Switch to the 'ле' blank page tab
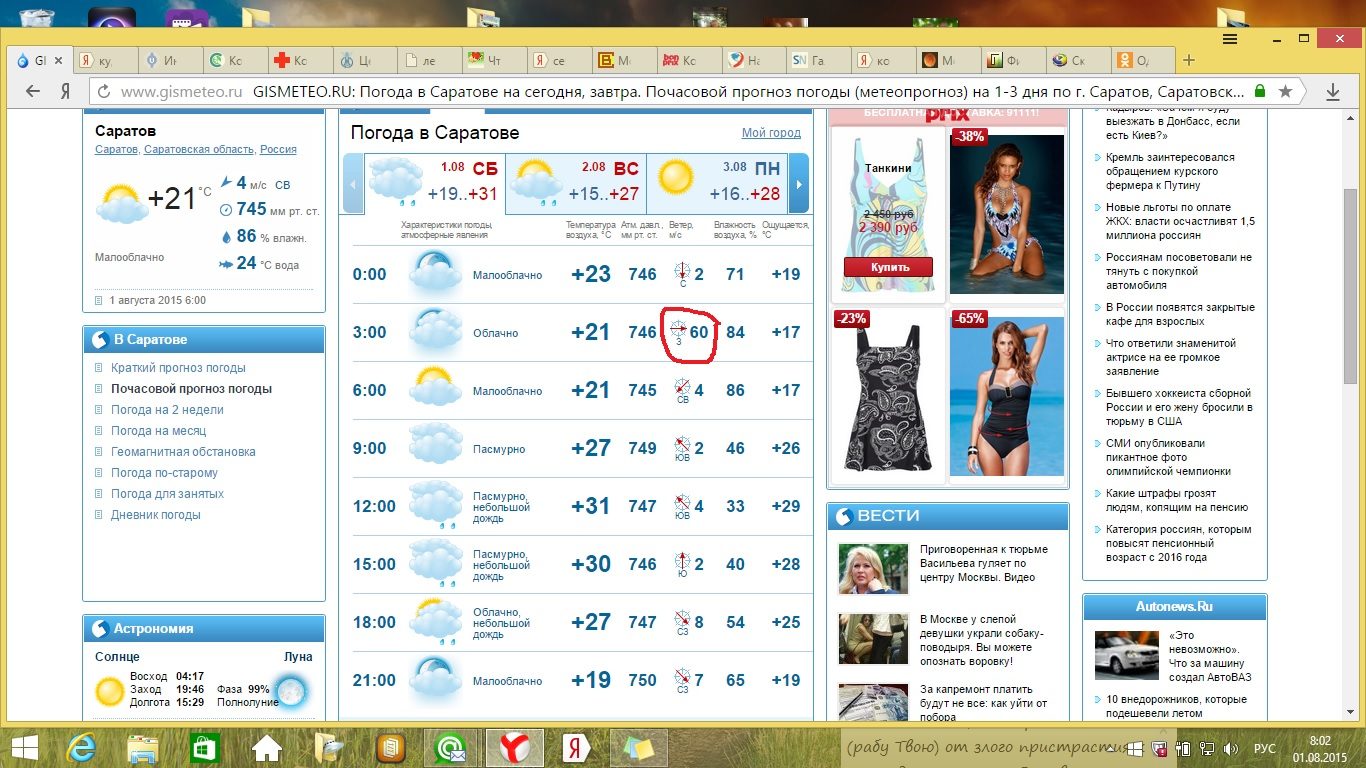 (x=430, y=61)
